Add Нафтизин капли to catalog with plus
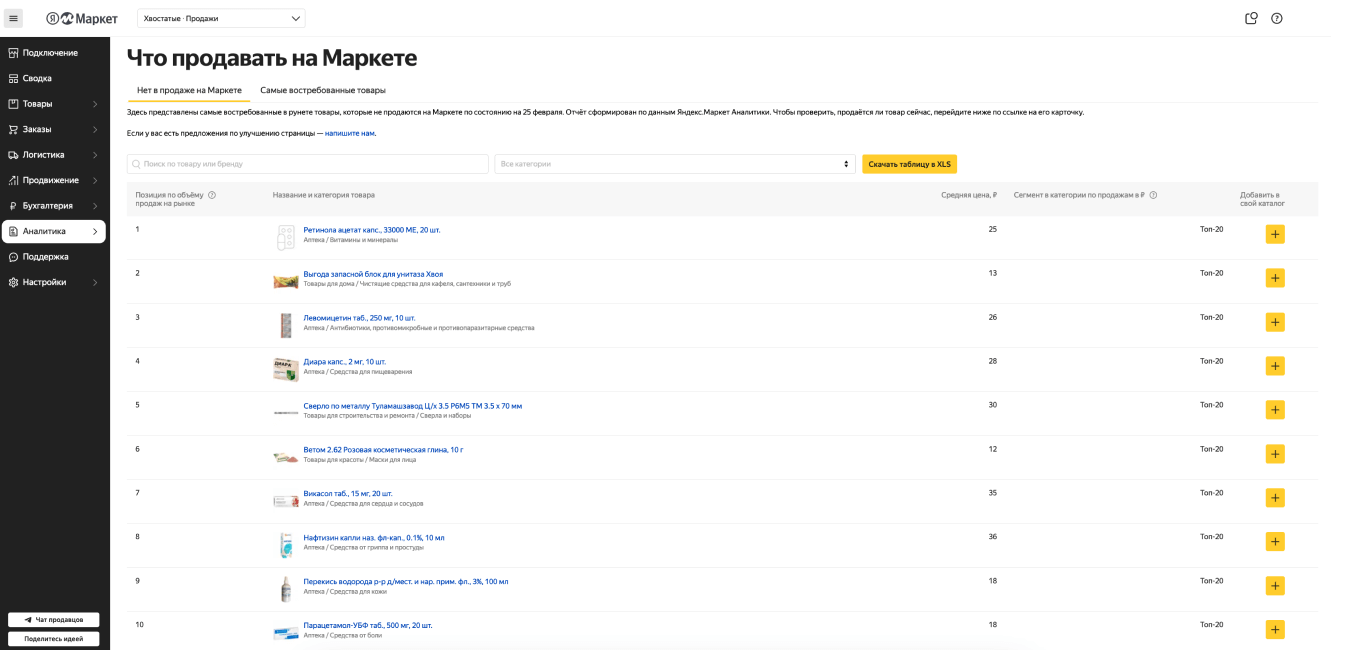Screen dimensions: 1360x650 (1275, 541)
